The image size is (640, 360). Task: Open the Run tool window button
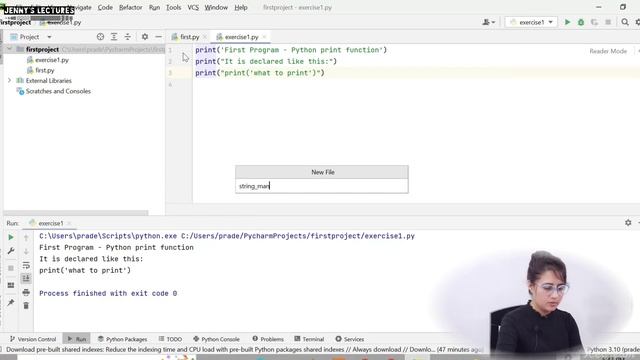tap(77, 339)
